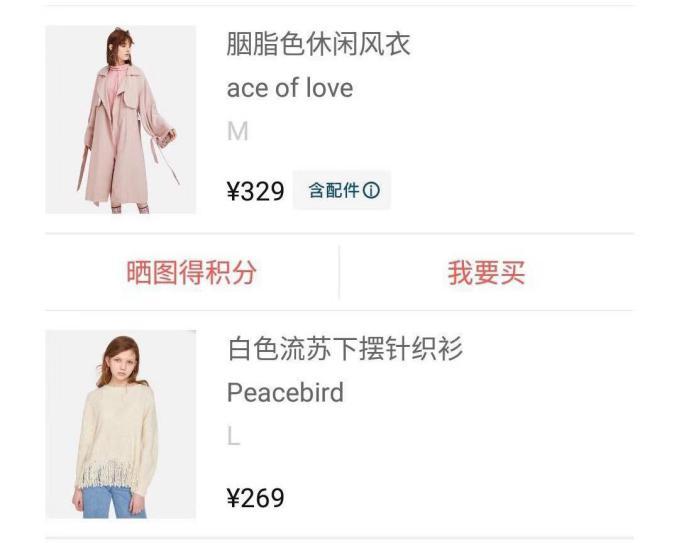This screenshot has height=543, width=679.
Task: Select the Peacebird brand name
Action: click(285, 392)
